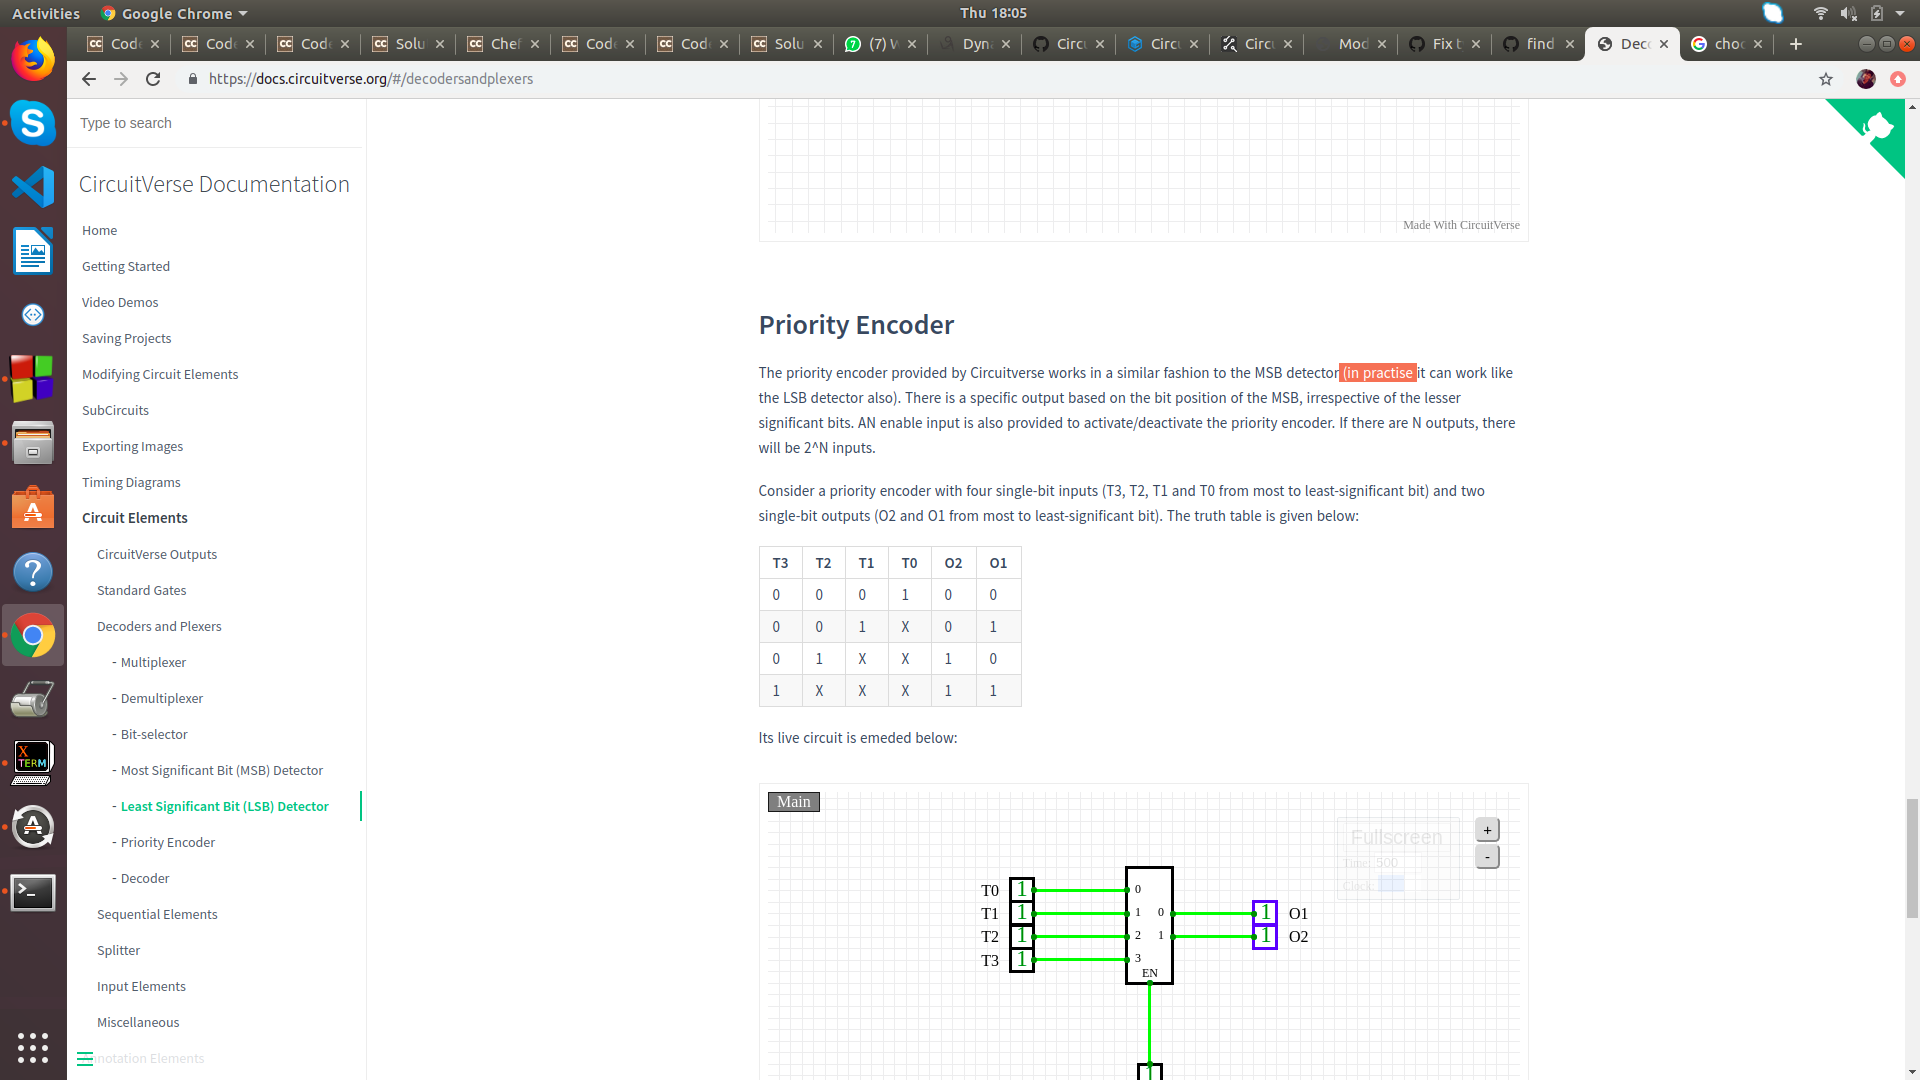The image size is (1920, 1080).
Task: Open the Priority Encoder sidebar link
Action: click(168, 842)
